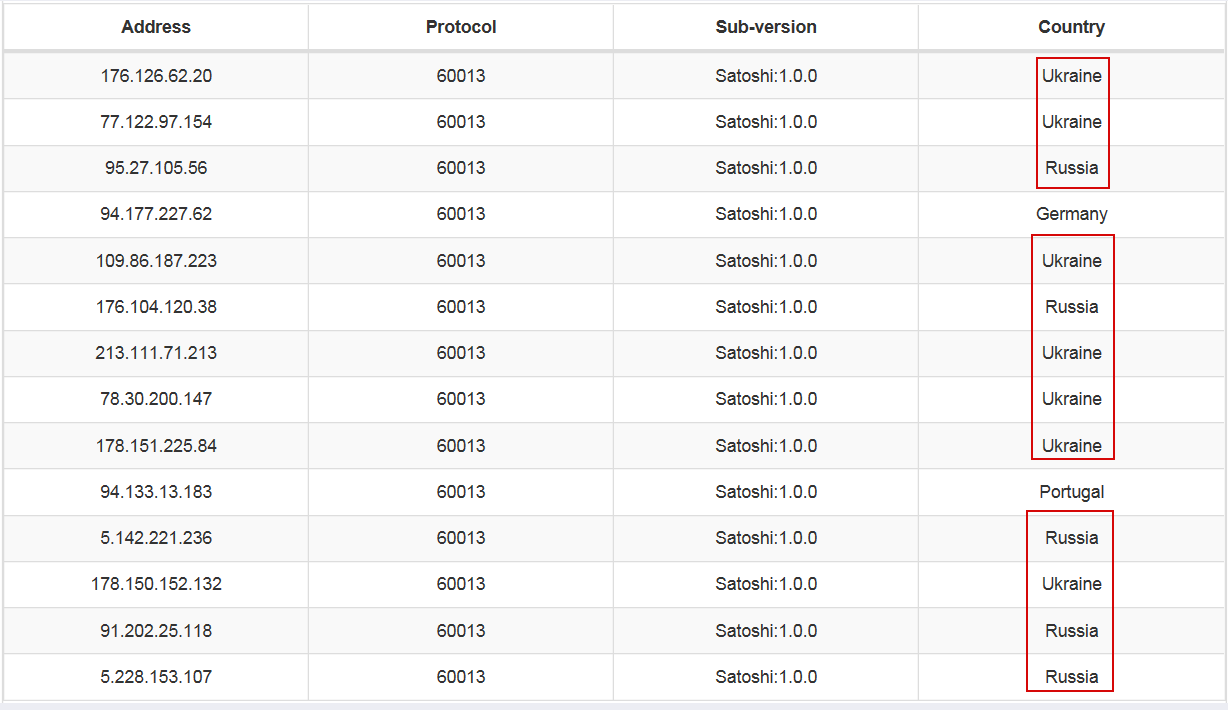The image size is (1228, 710).
Task: Select the address 91.202.25.118
Action: tap(156, 631)
